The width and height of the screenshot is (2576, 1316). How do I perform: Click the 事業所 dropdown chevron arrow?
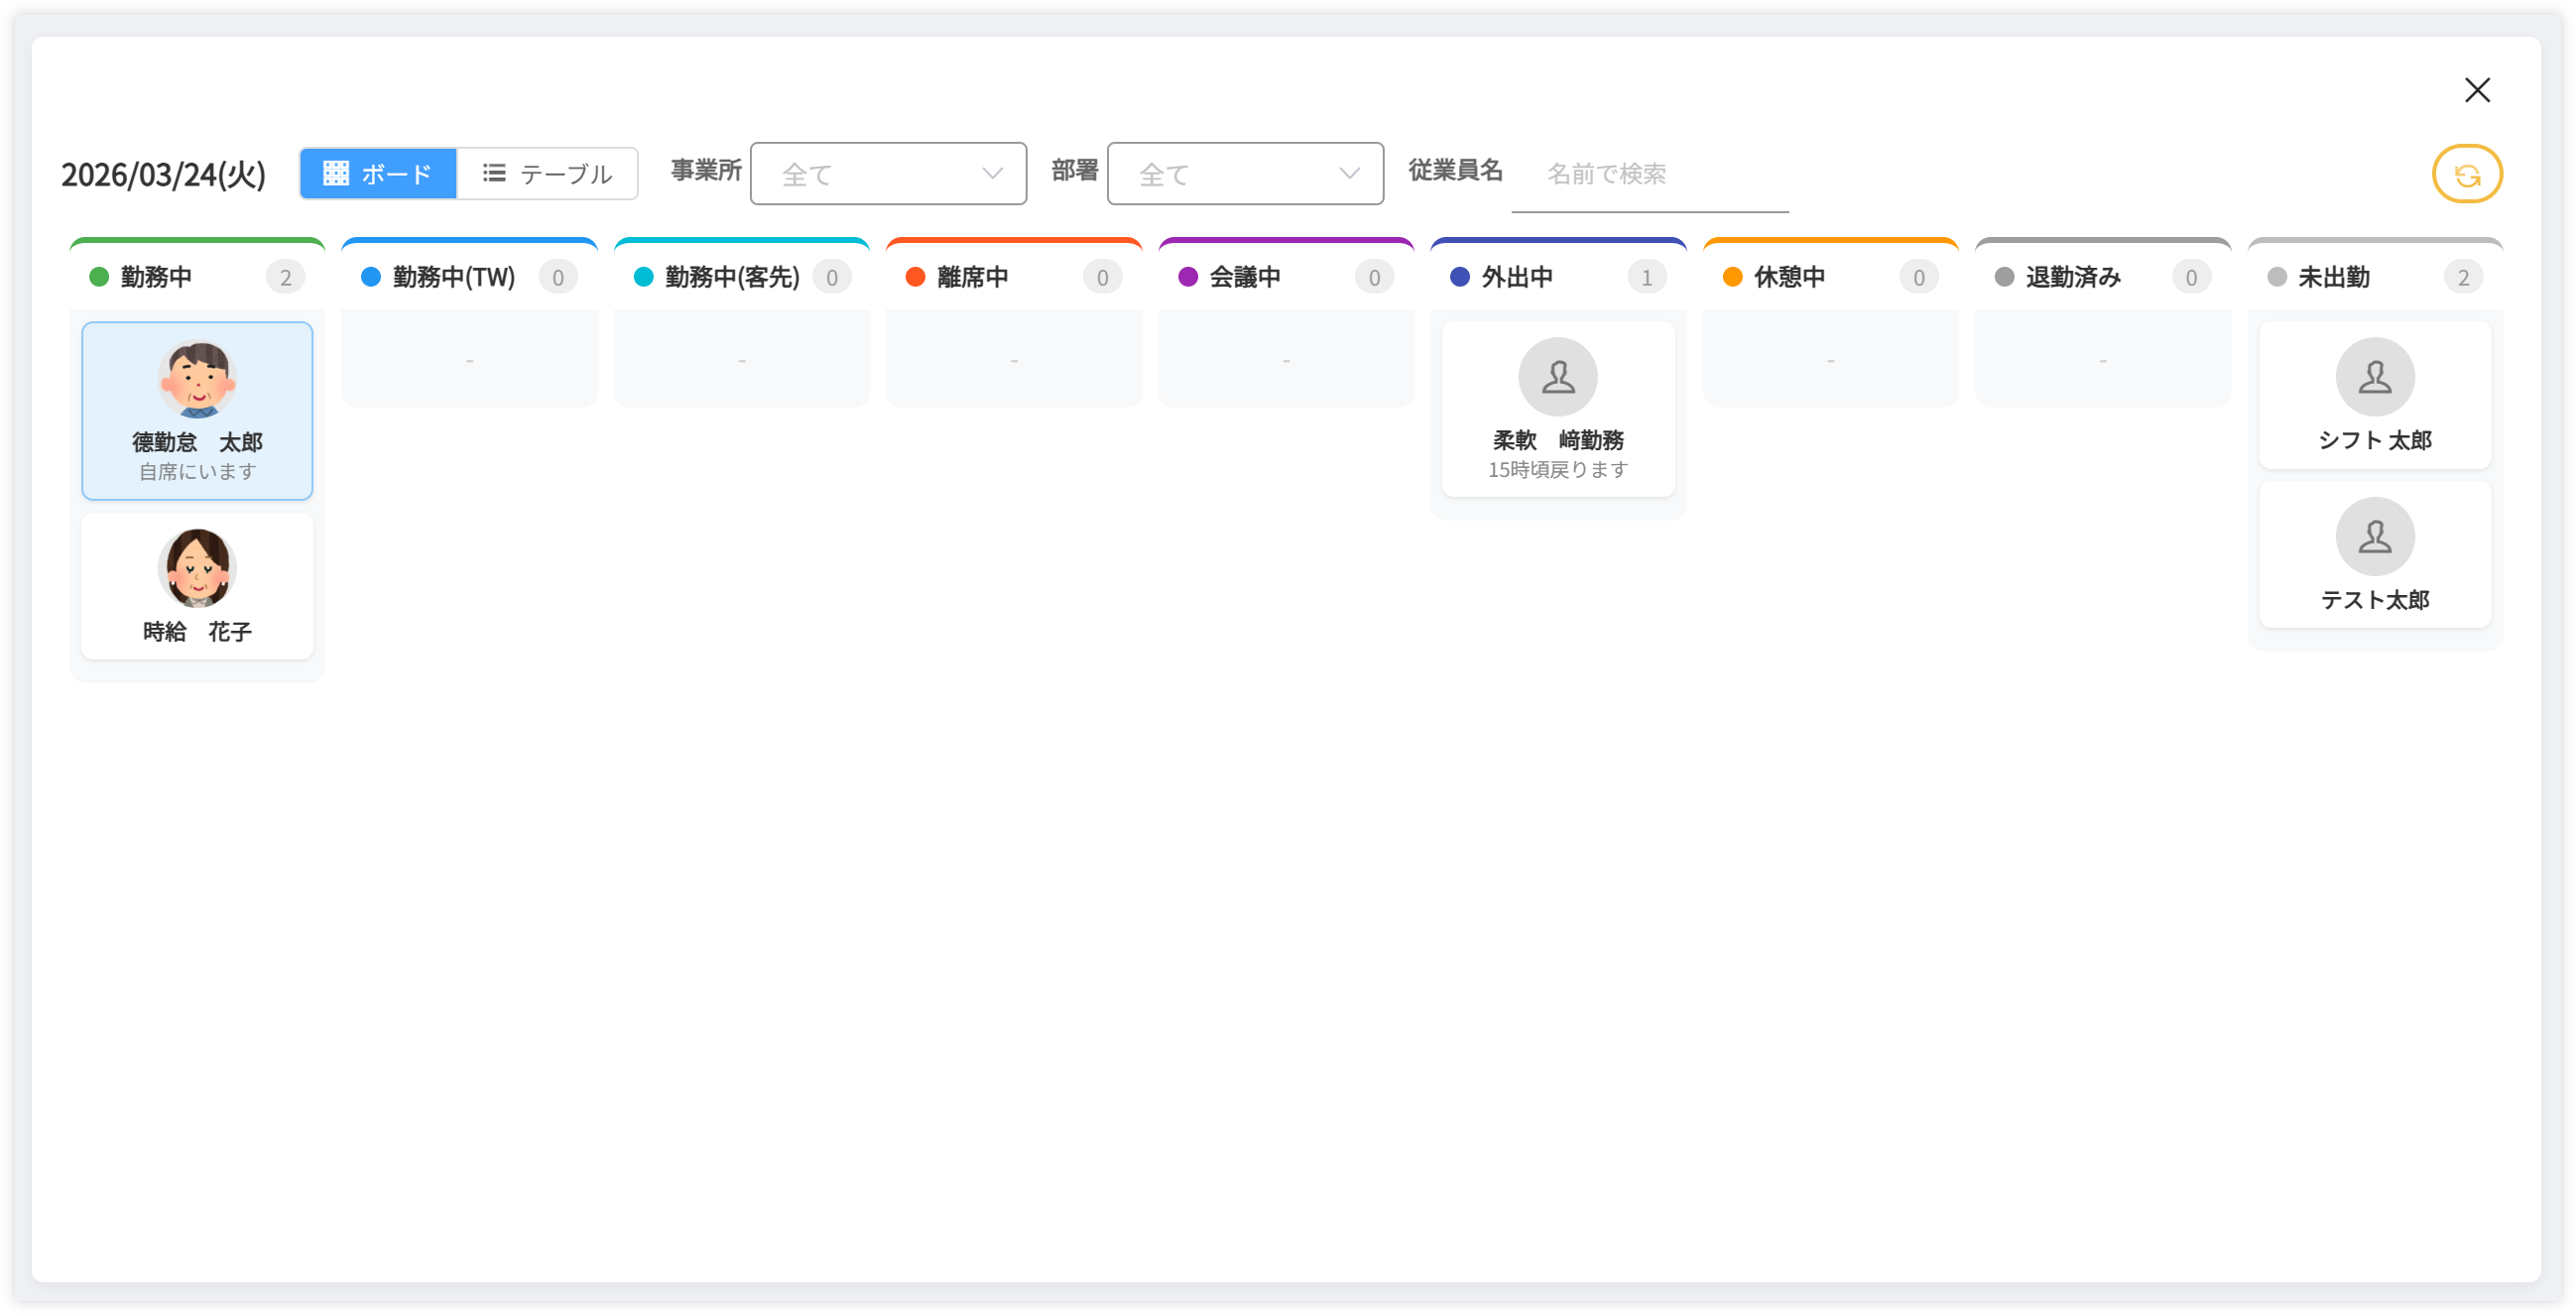[991, 174]
